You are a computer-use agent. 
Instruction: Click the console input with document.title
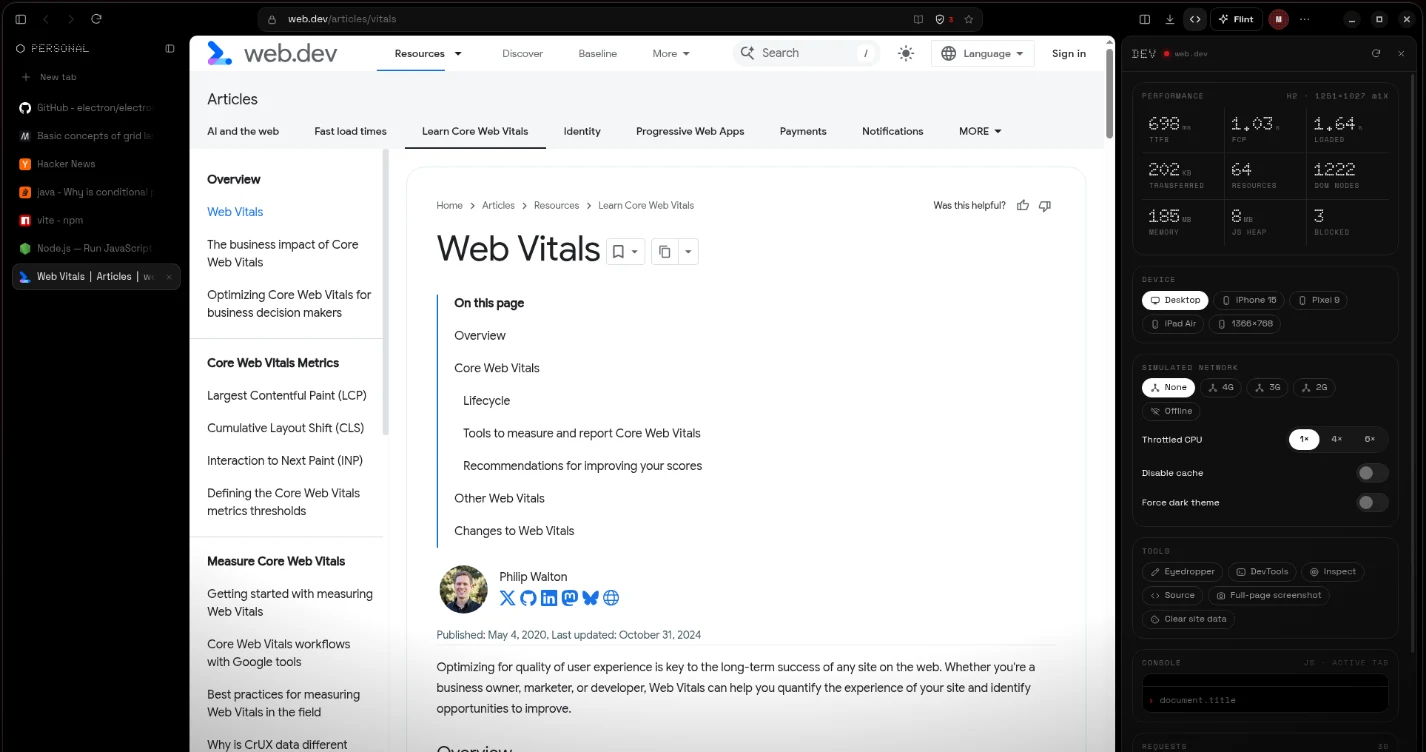coord(1266,700)
